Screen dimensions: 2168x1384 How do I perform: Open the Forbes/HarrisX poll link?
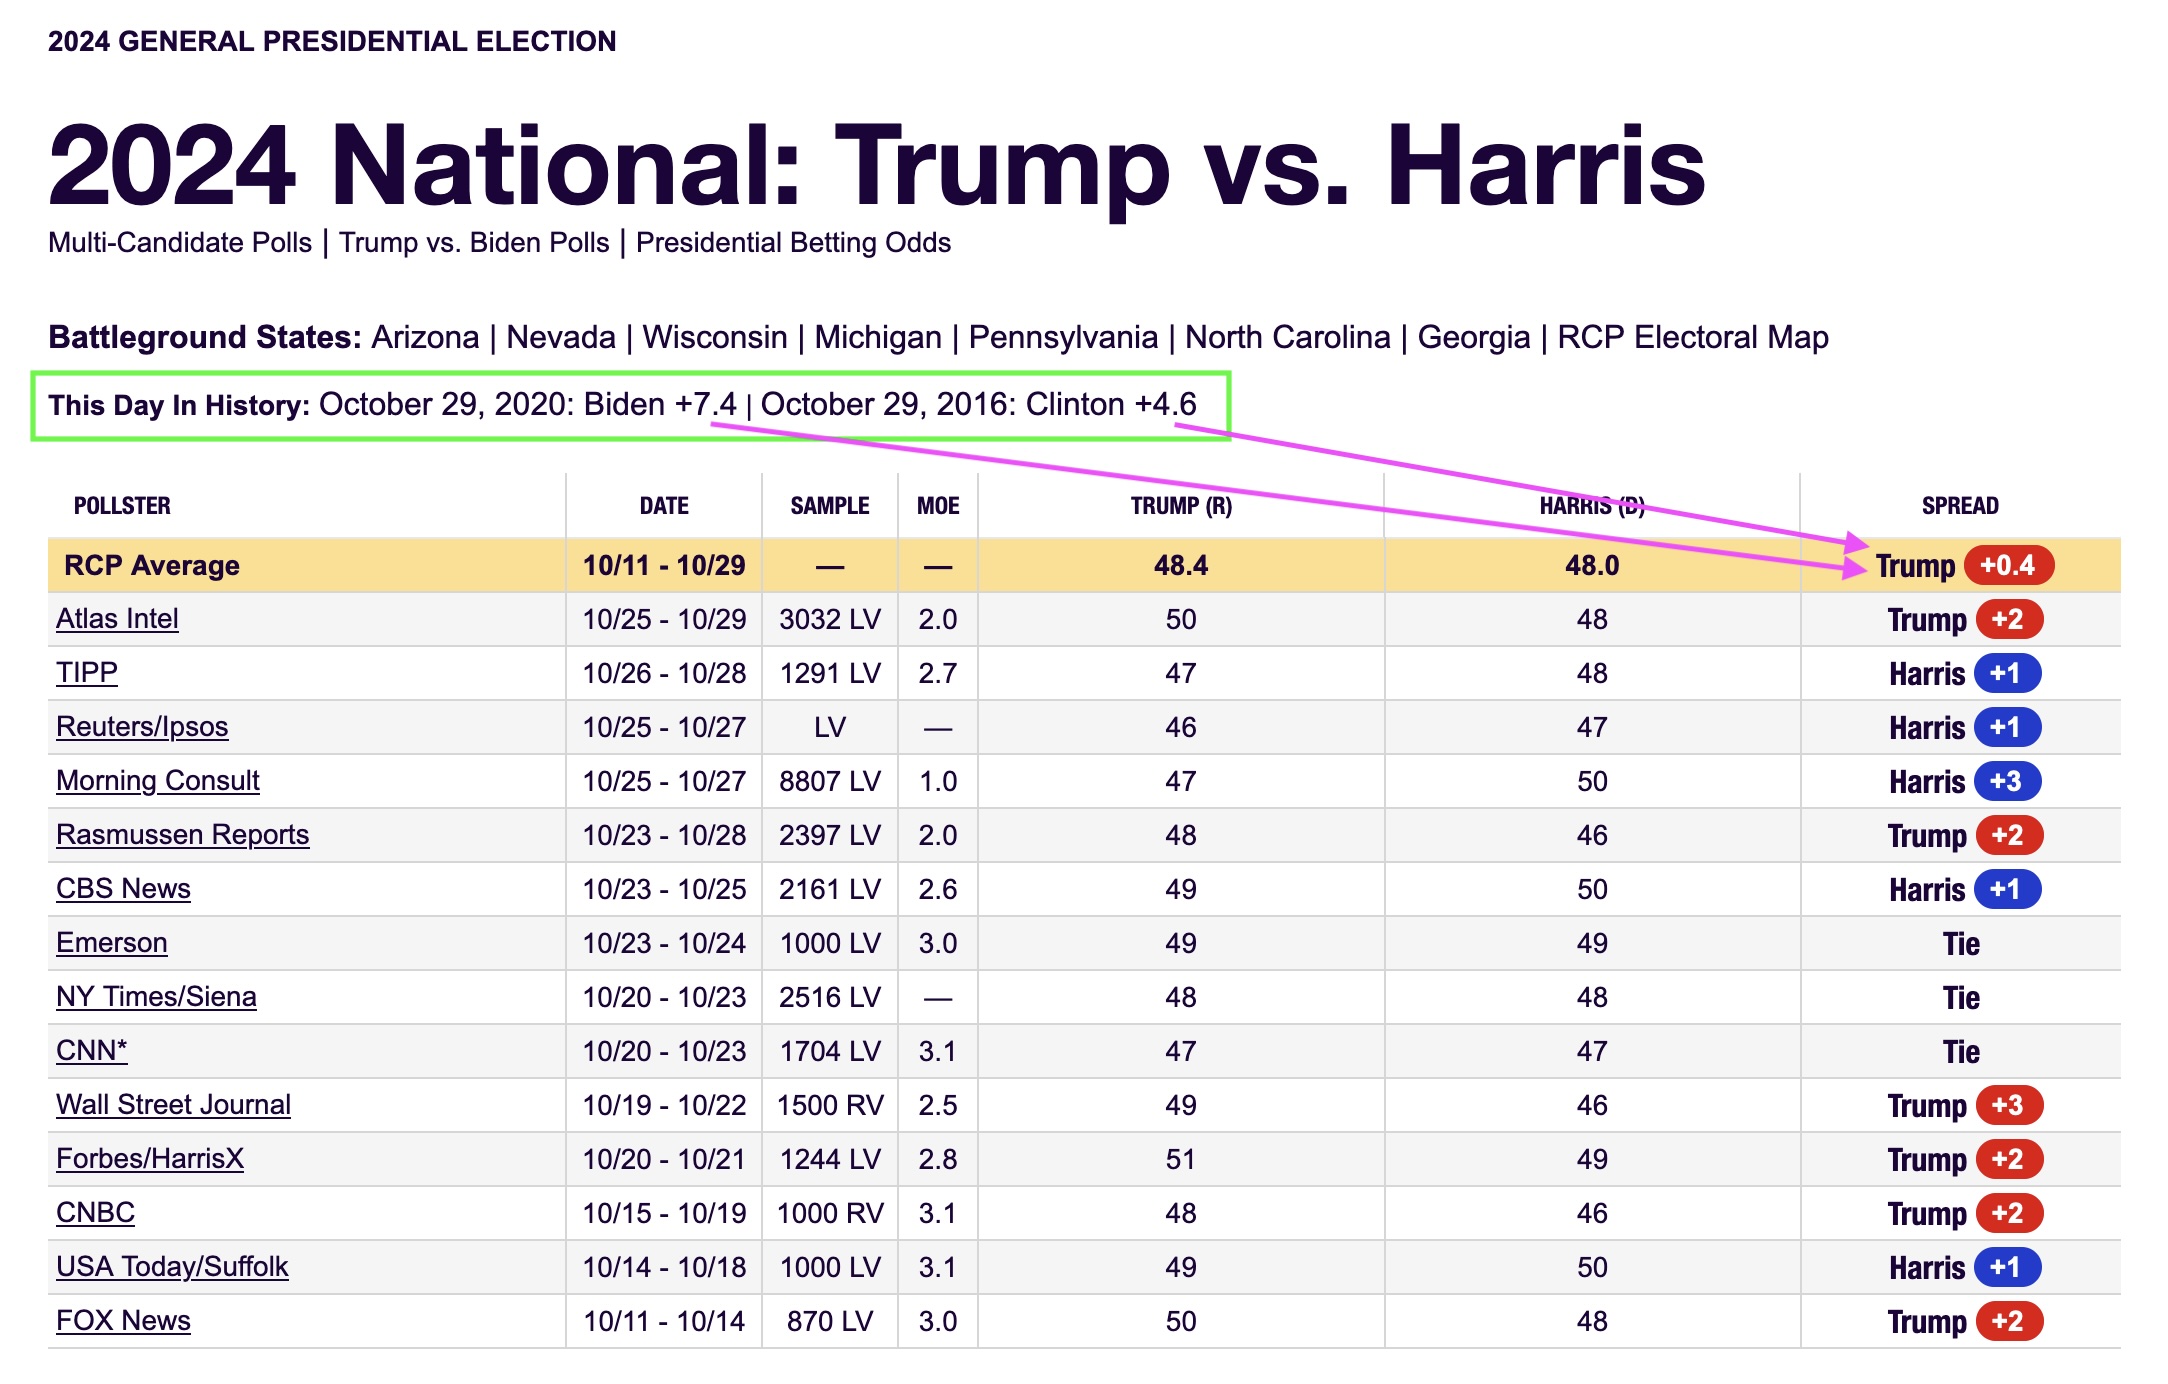click(x=150, y=1159)
